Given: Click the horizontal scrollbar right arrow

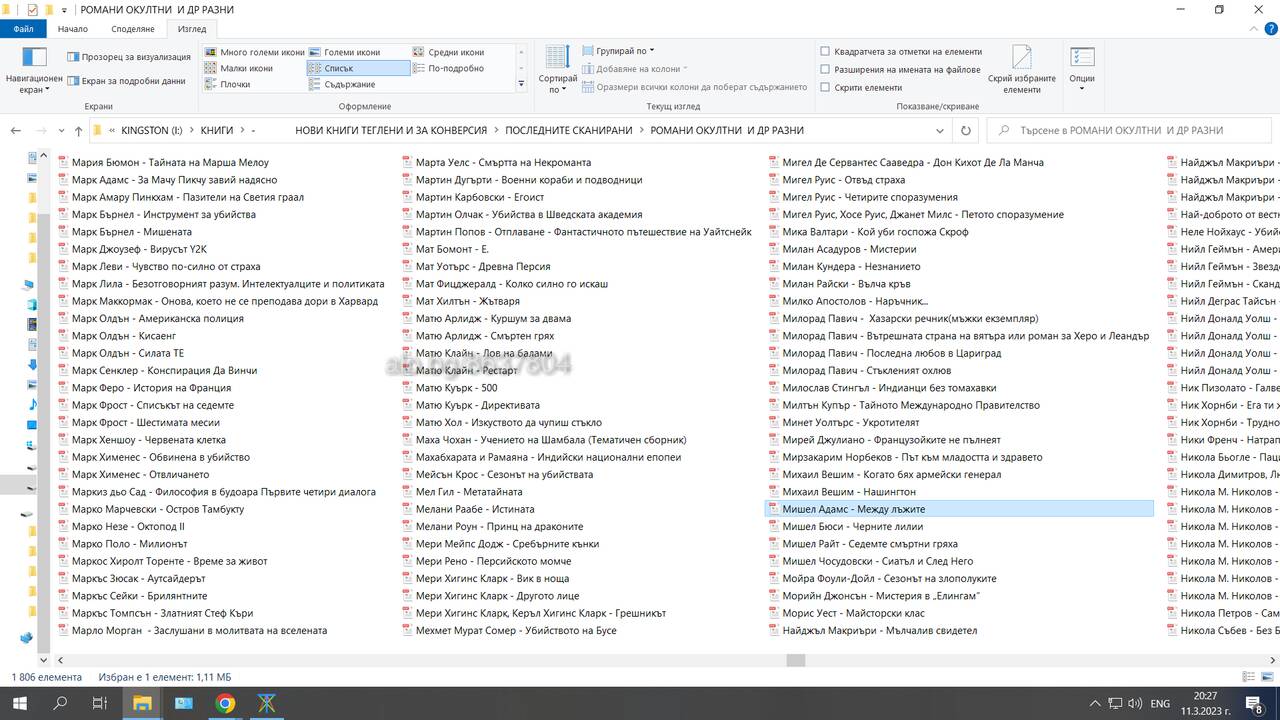Looking at the screenshot, I should 1275,660.
